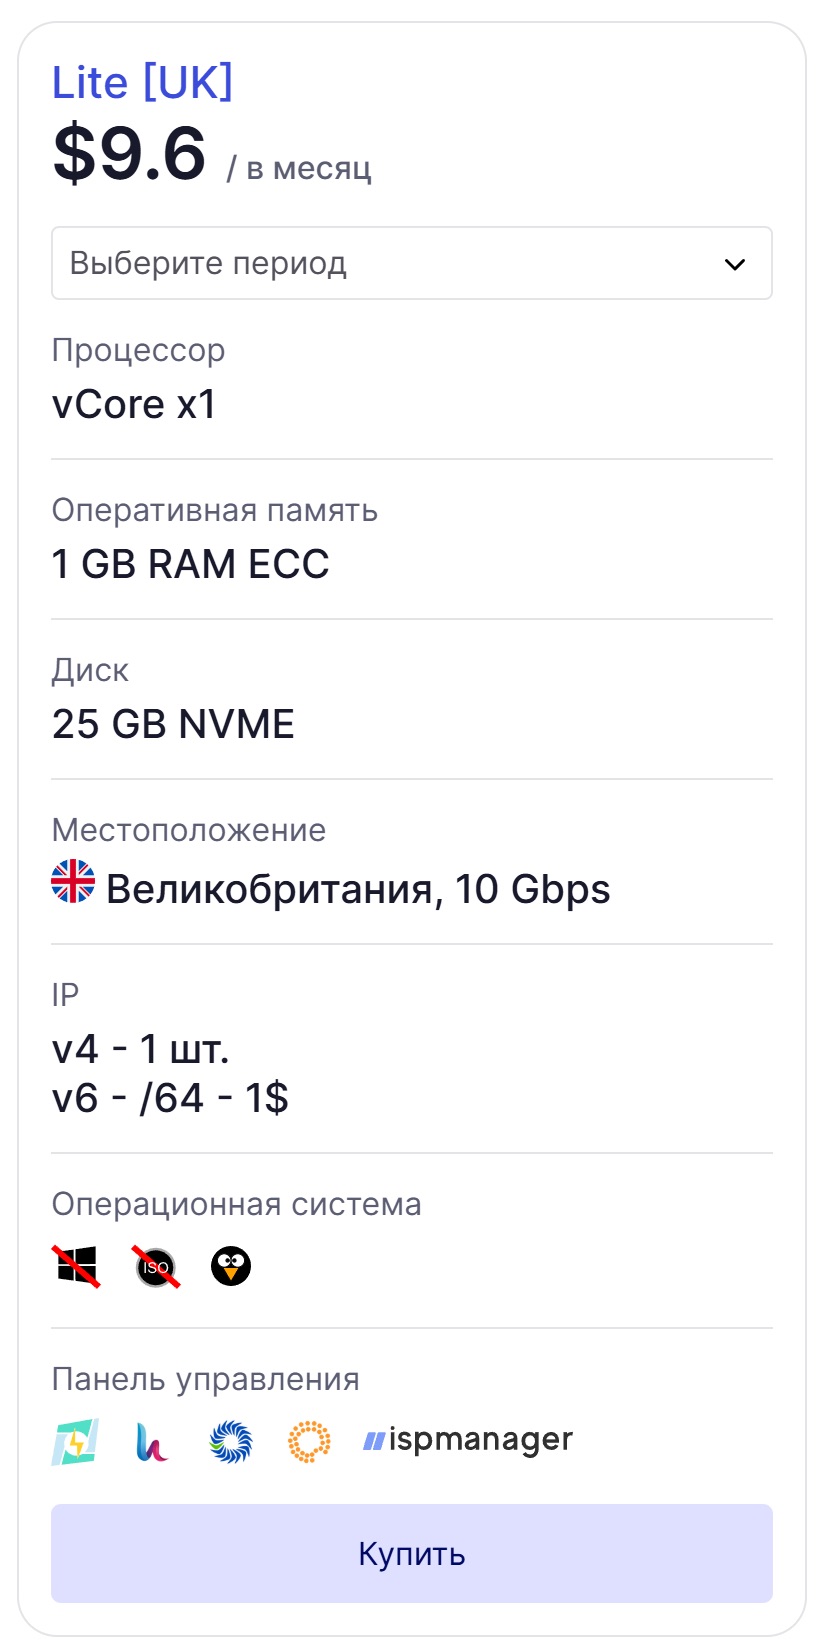The width and height of the screenshot is (818, 1651).
Task: Open the "Lite [UK]" plan title
Action: point(142,82)
